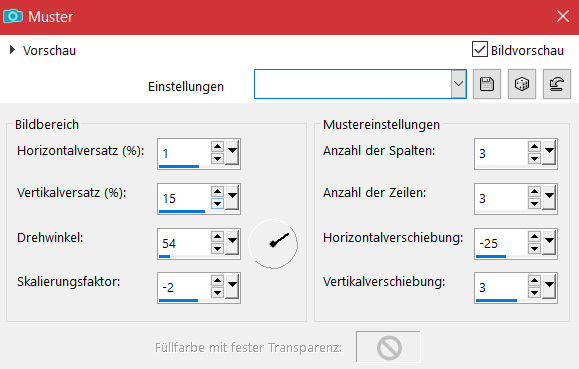Open the Skalierungsfaktor slider dropdown arrow
Screen dimensions: 579x369
232,286
